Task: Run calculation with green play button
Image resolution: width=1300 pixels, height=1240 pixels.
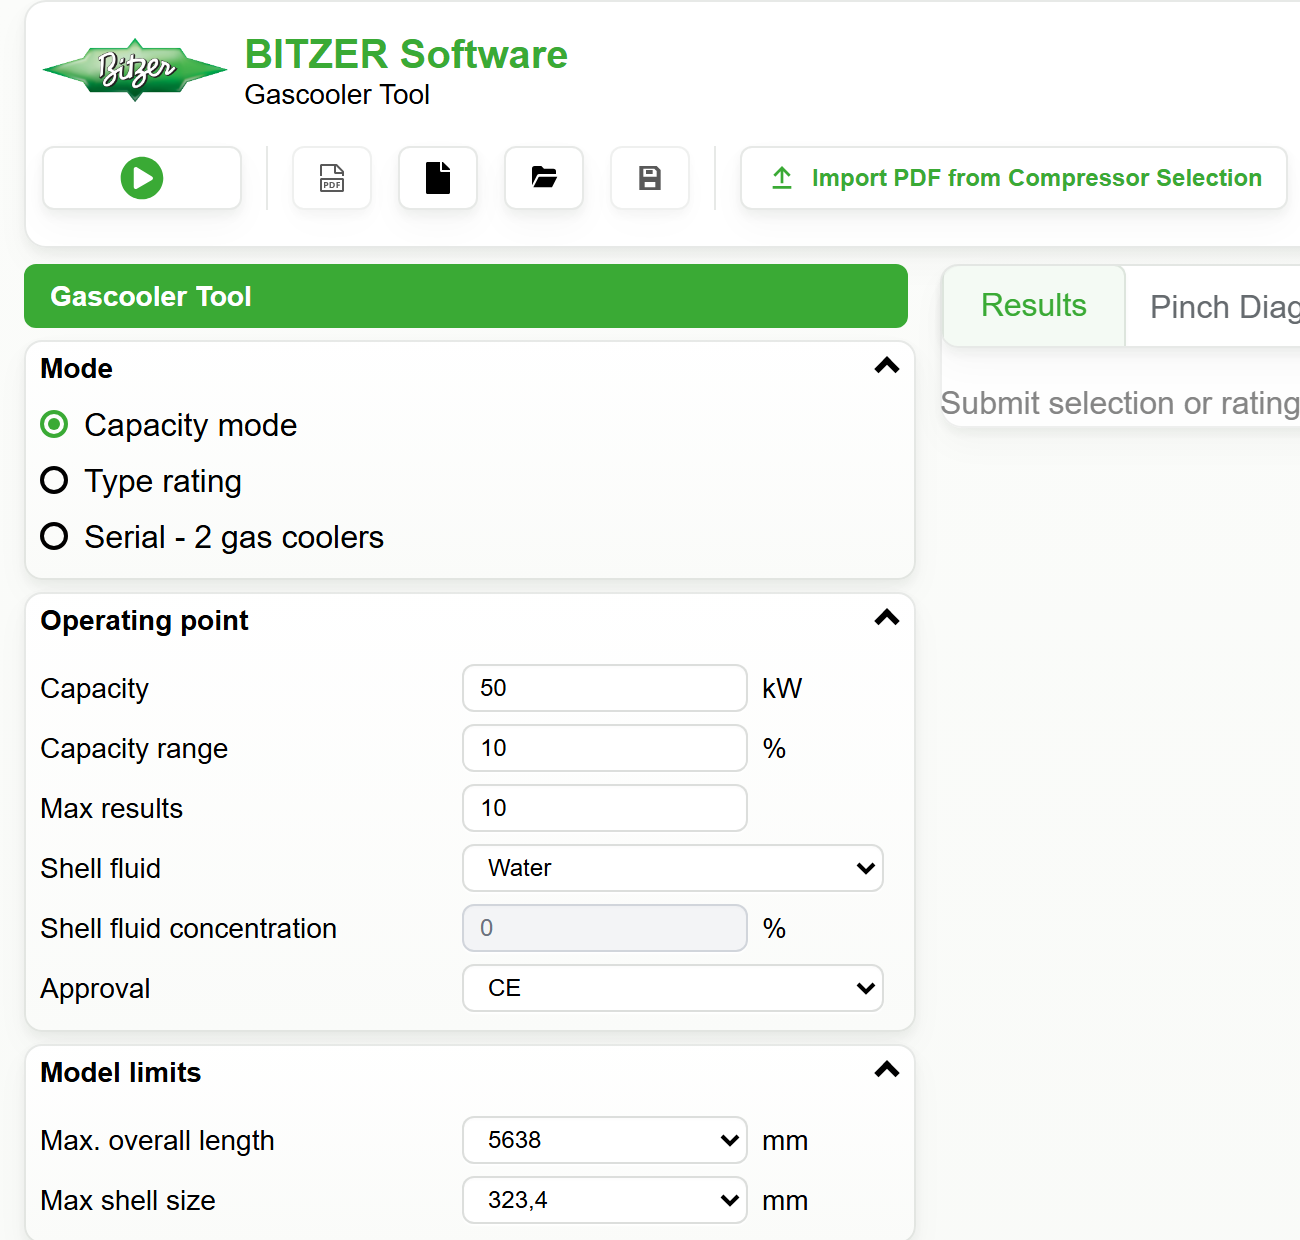Action: (x=142, y=178)
